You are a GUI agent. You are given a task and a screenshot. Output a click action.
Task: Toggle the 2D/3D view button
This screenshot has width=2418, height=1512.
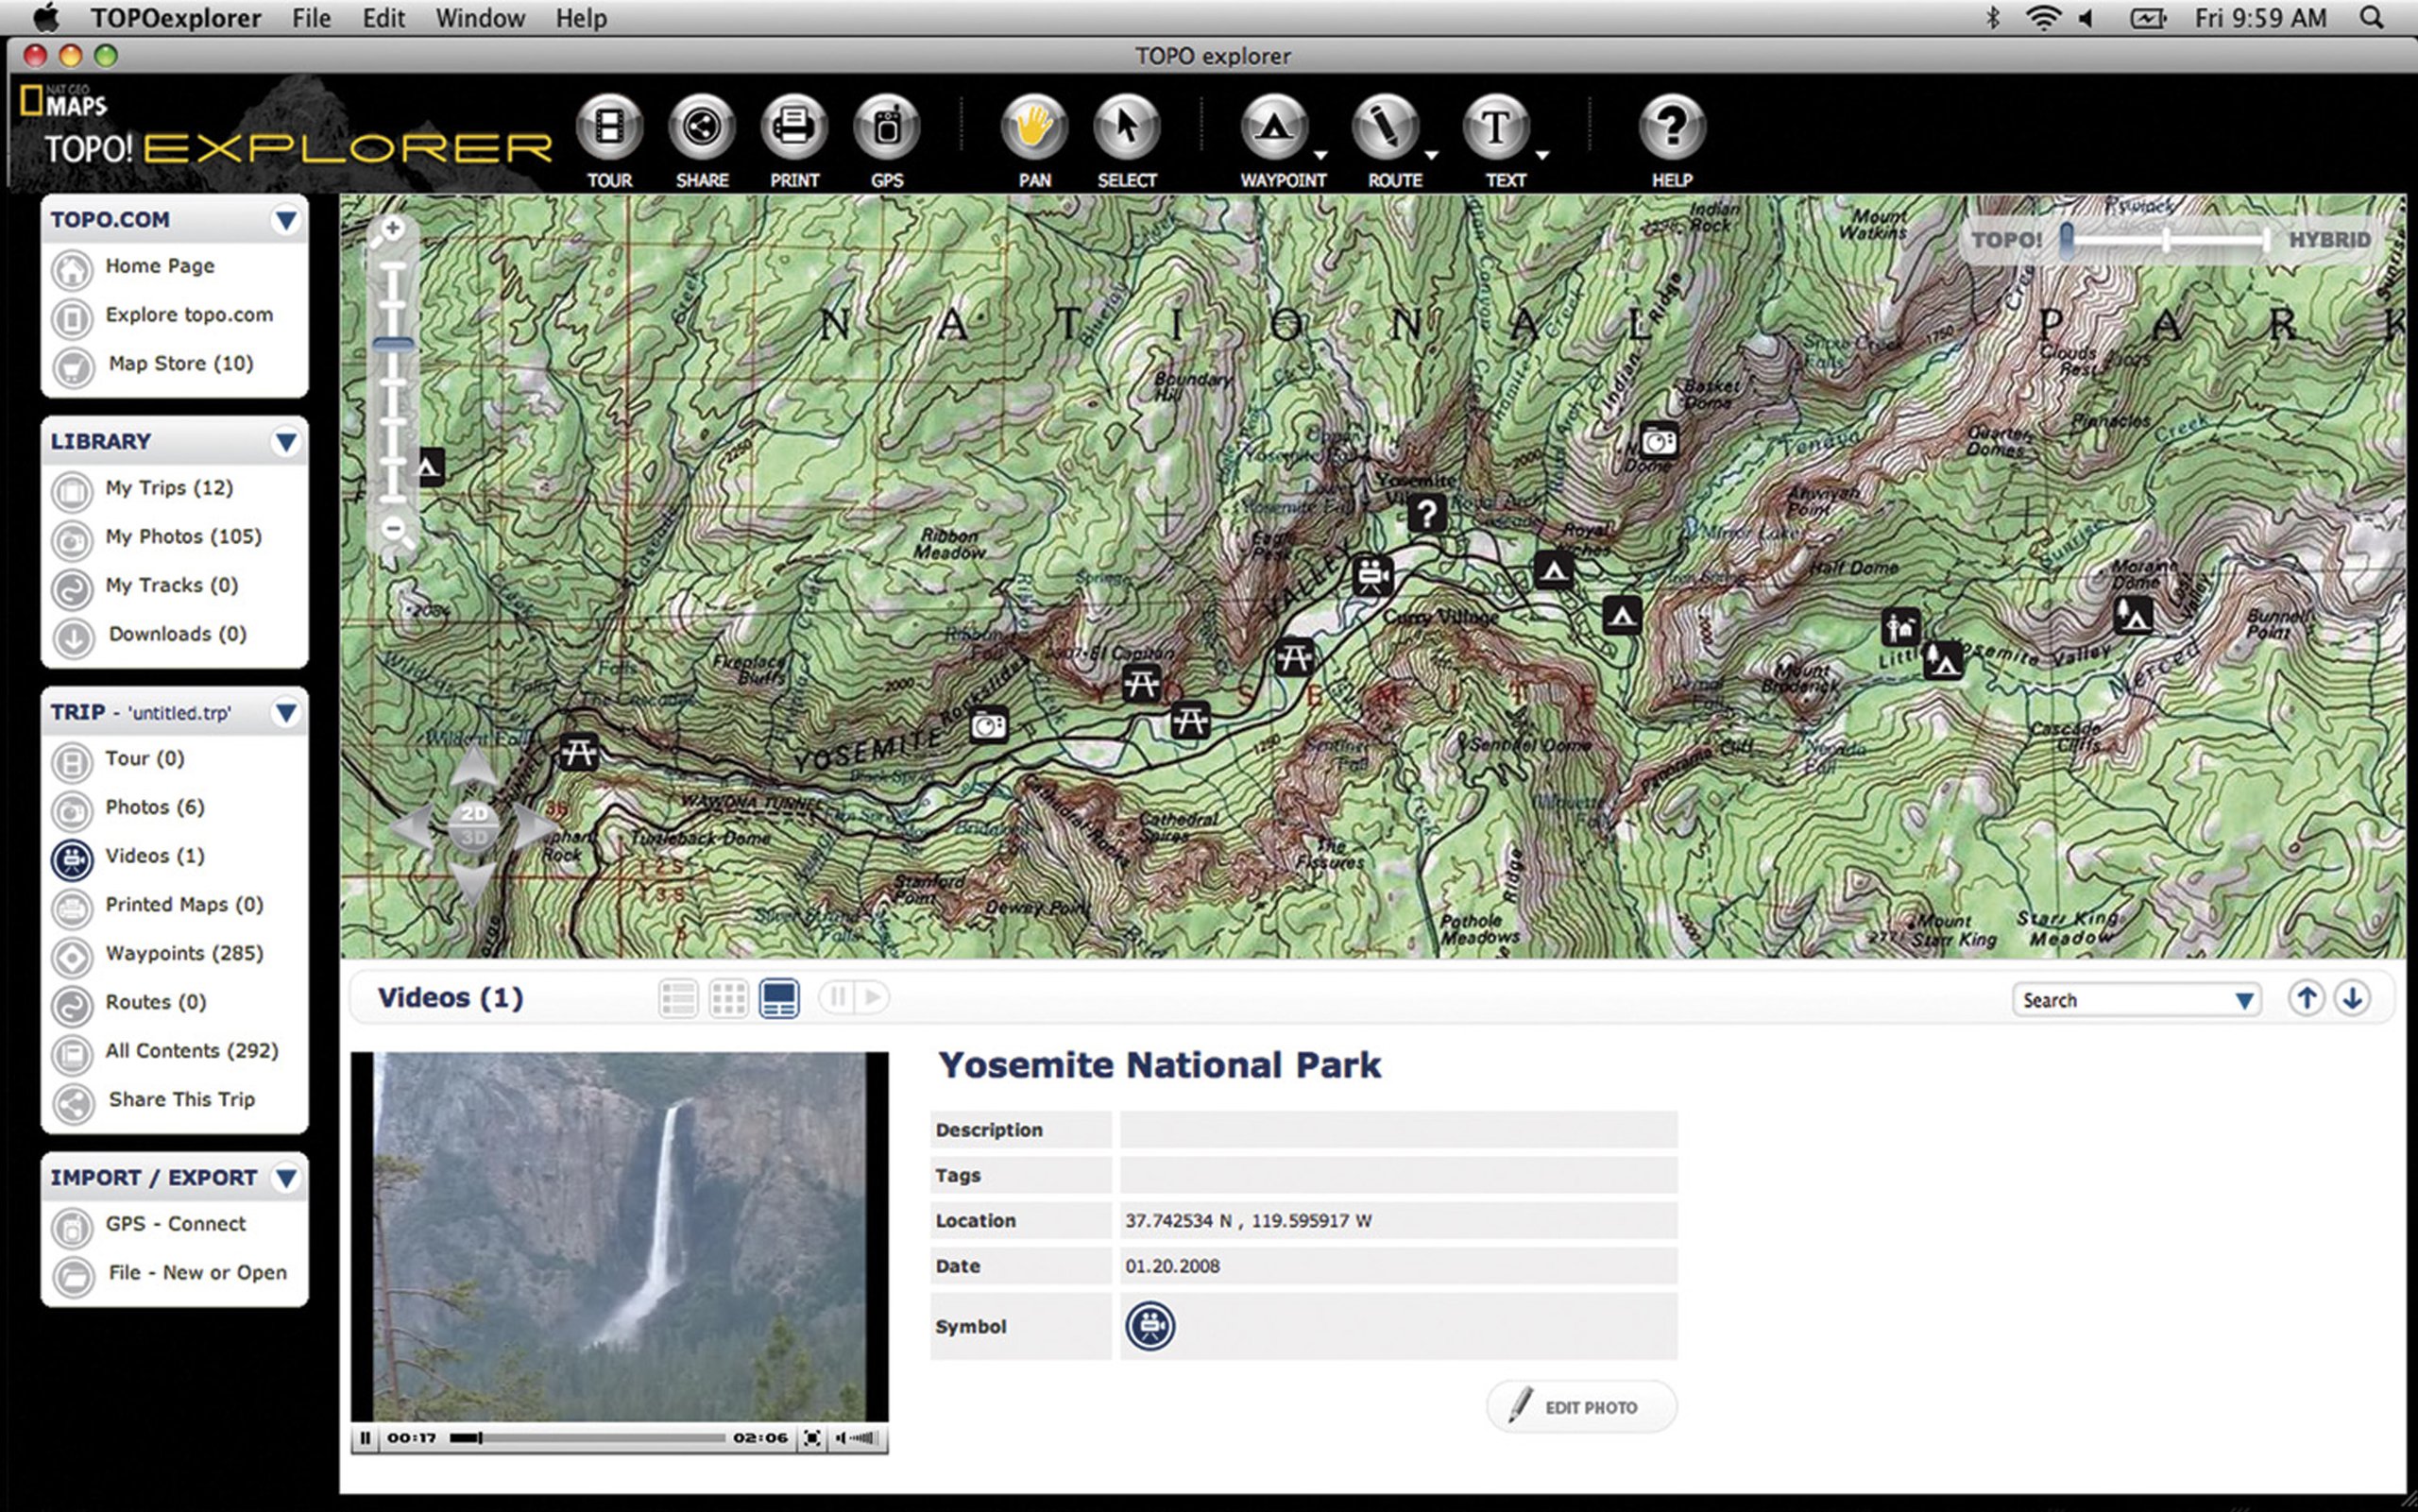(474, 825)
